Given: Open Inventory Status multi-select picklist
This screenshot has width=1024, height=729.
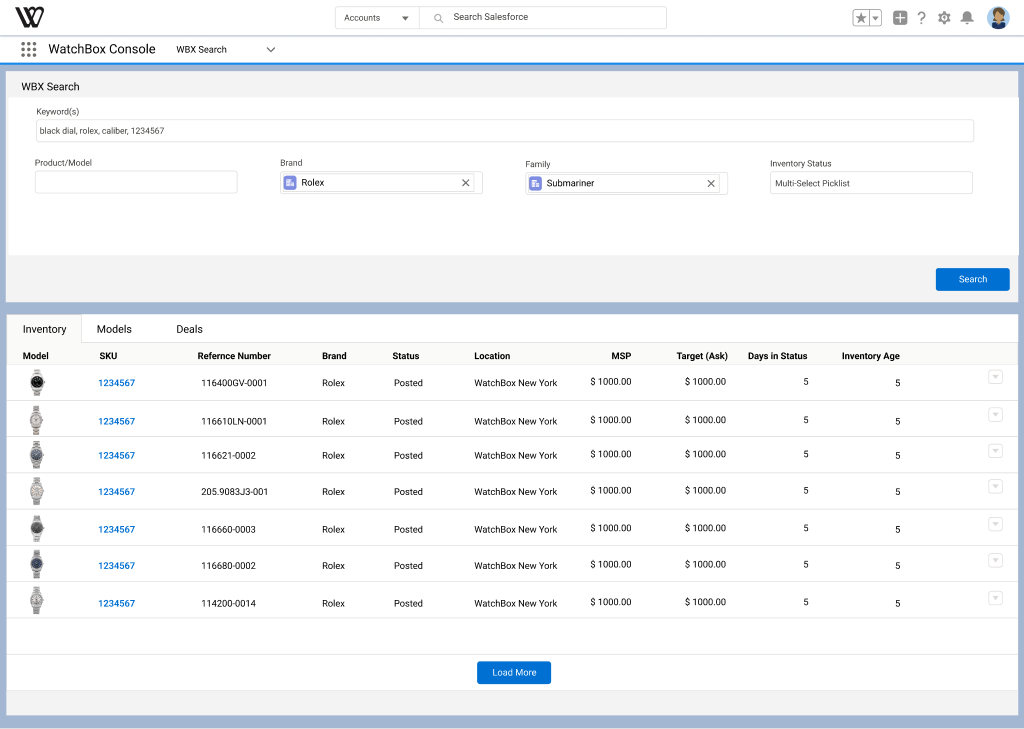Looking at the screenshot, I should pos(871,183).
